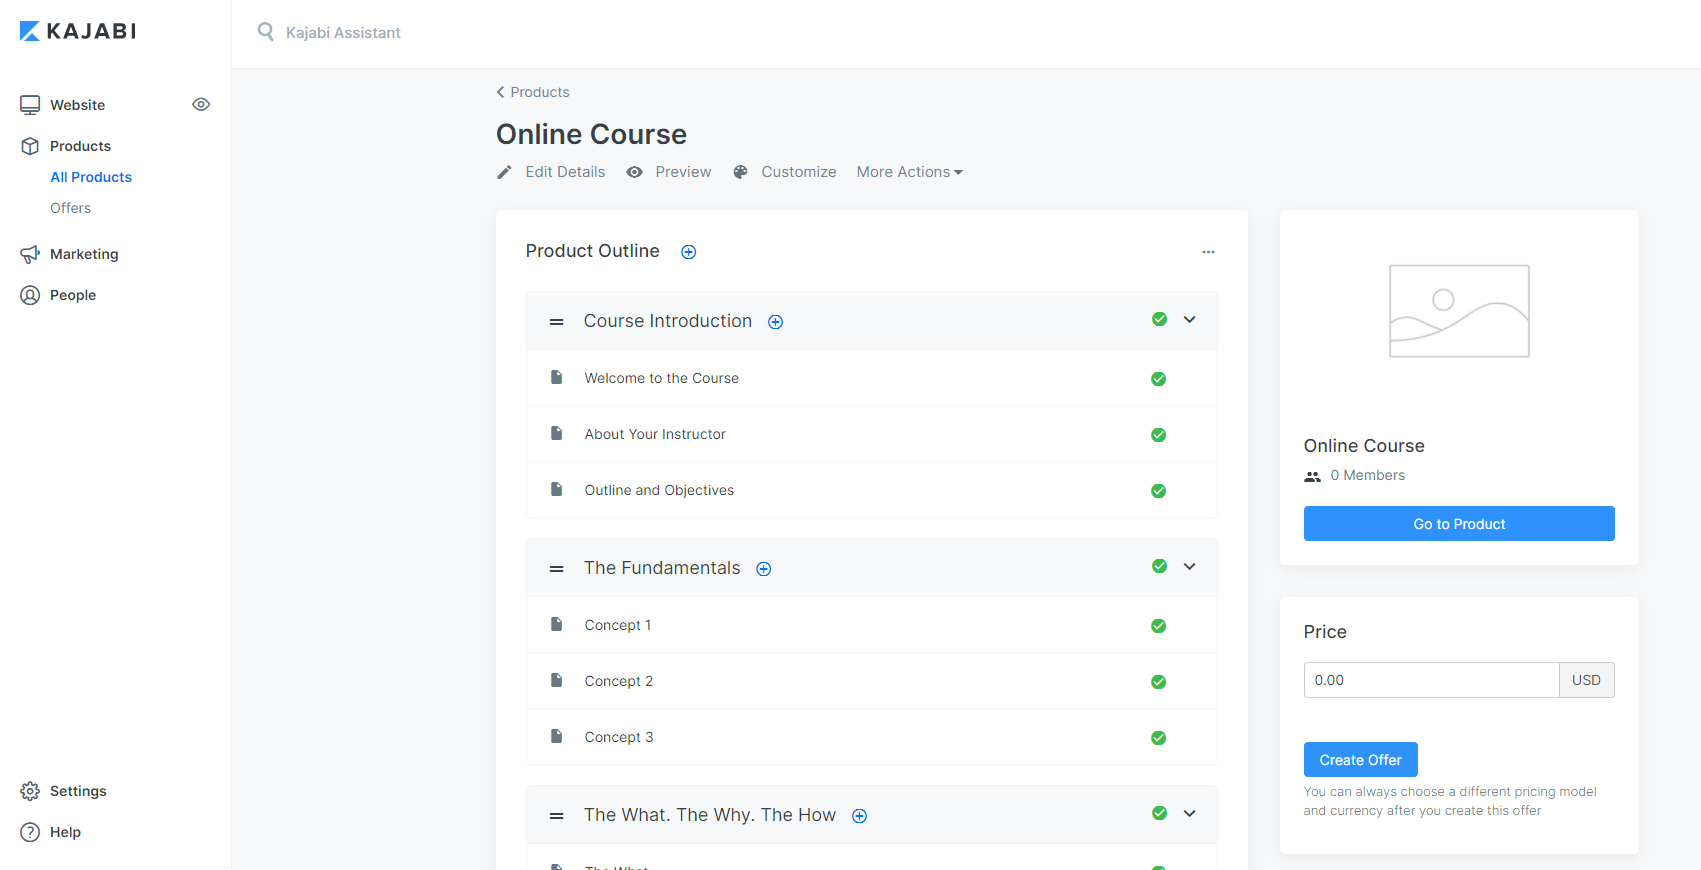Open the Concept 2 lesson
Image resolution: width=1701 pixels, height=870 pixels.
[619, 681]
